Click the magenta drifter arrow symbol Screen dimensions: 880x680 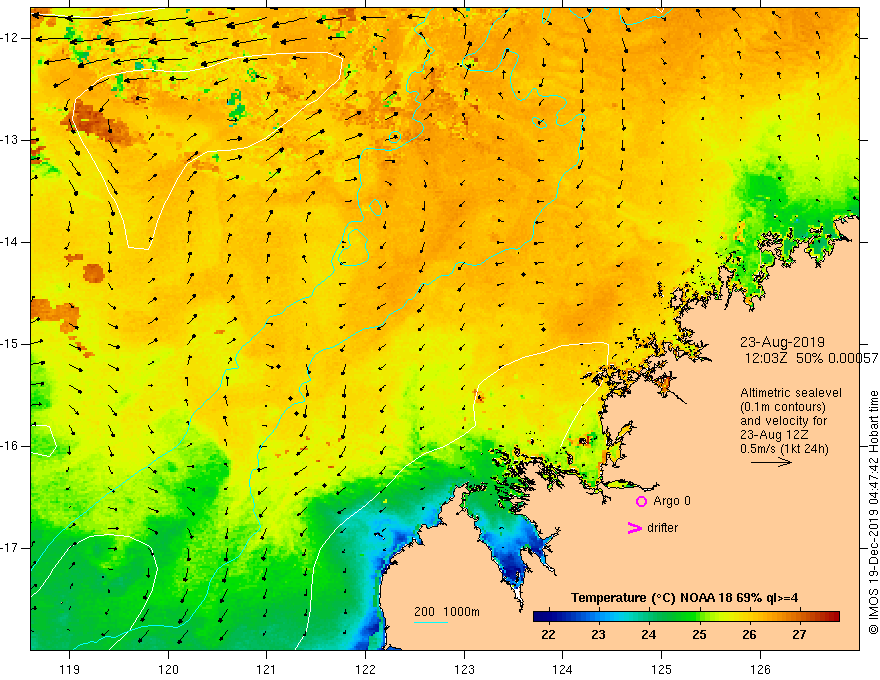pyautogui.click(x=634, y=528)
